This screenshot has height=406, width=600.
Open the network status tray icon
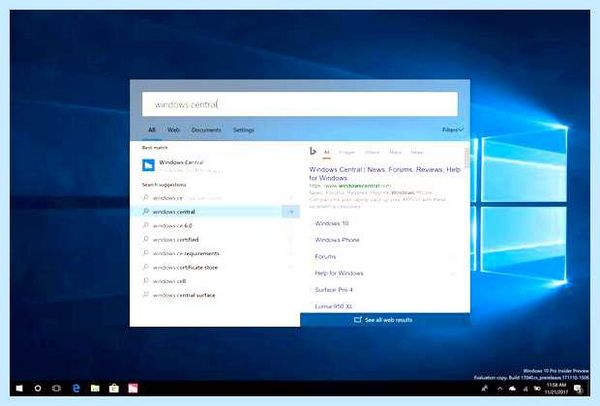(x=526, y=388)
